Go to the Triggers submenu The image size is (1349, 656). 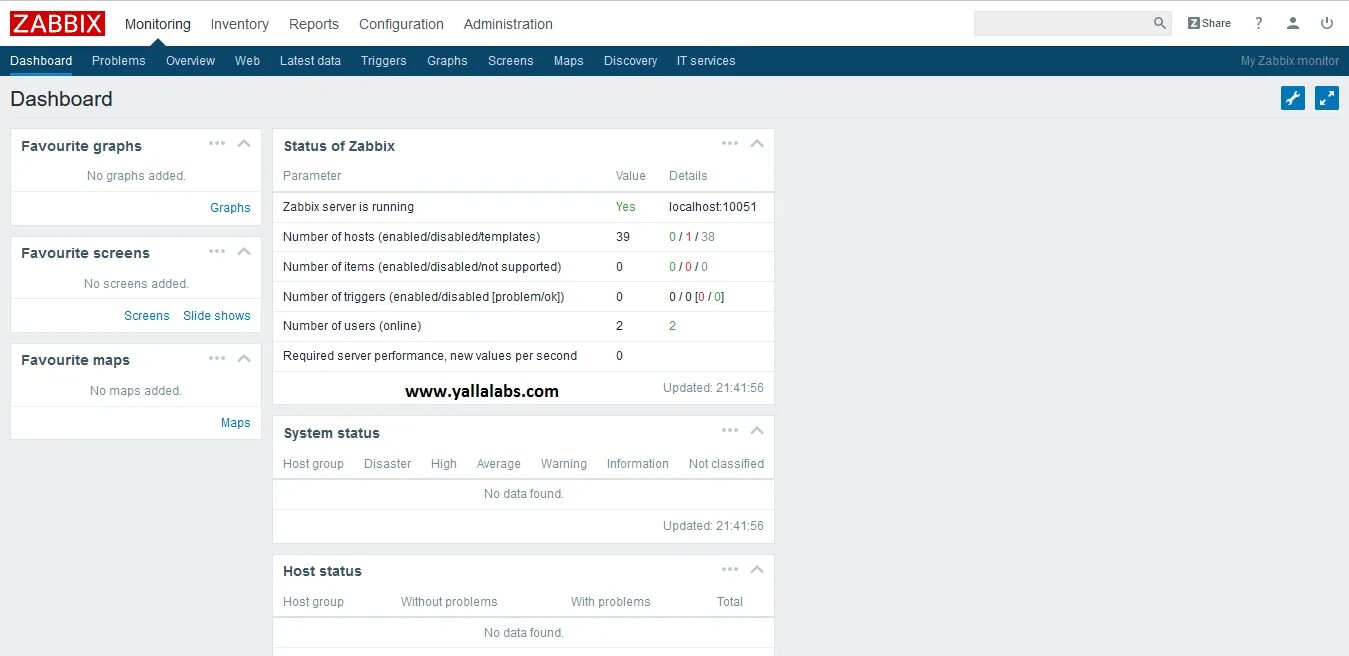coord(384,61)
